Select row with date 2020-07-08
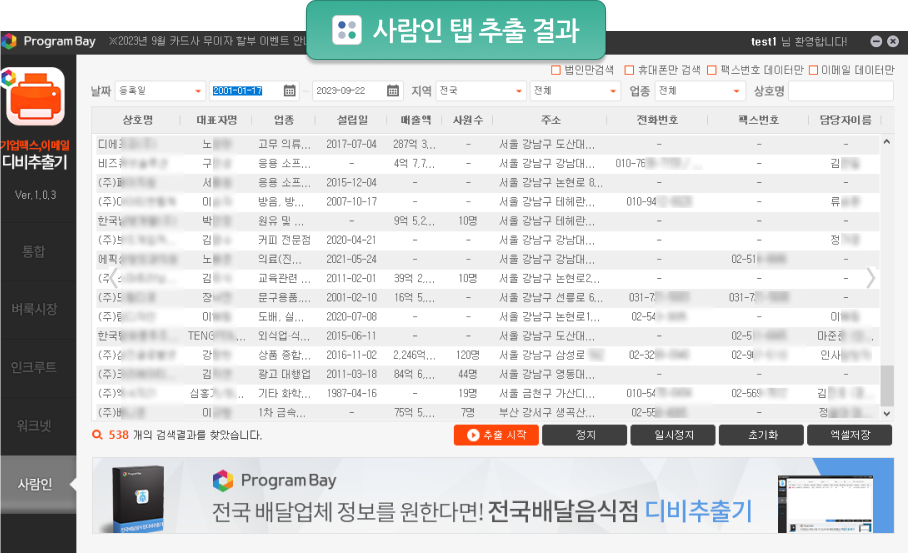Screen dimensions: 911x554 pos(487,316)
